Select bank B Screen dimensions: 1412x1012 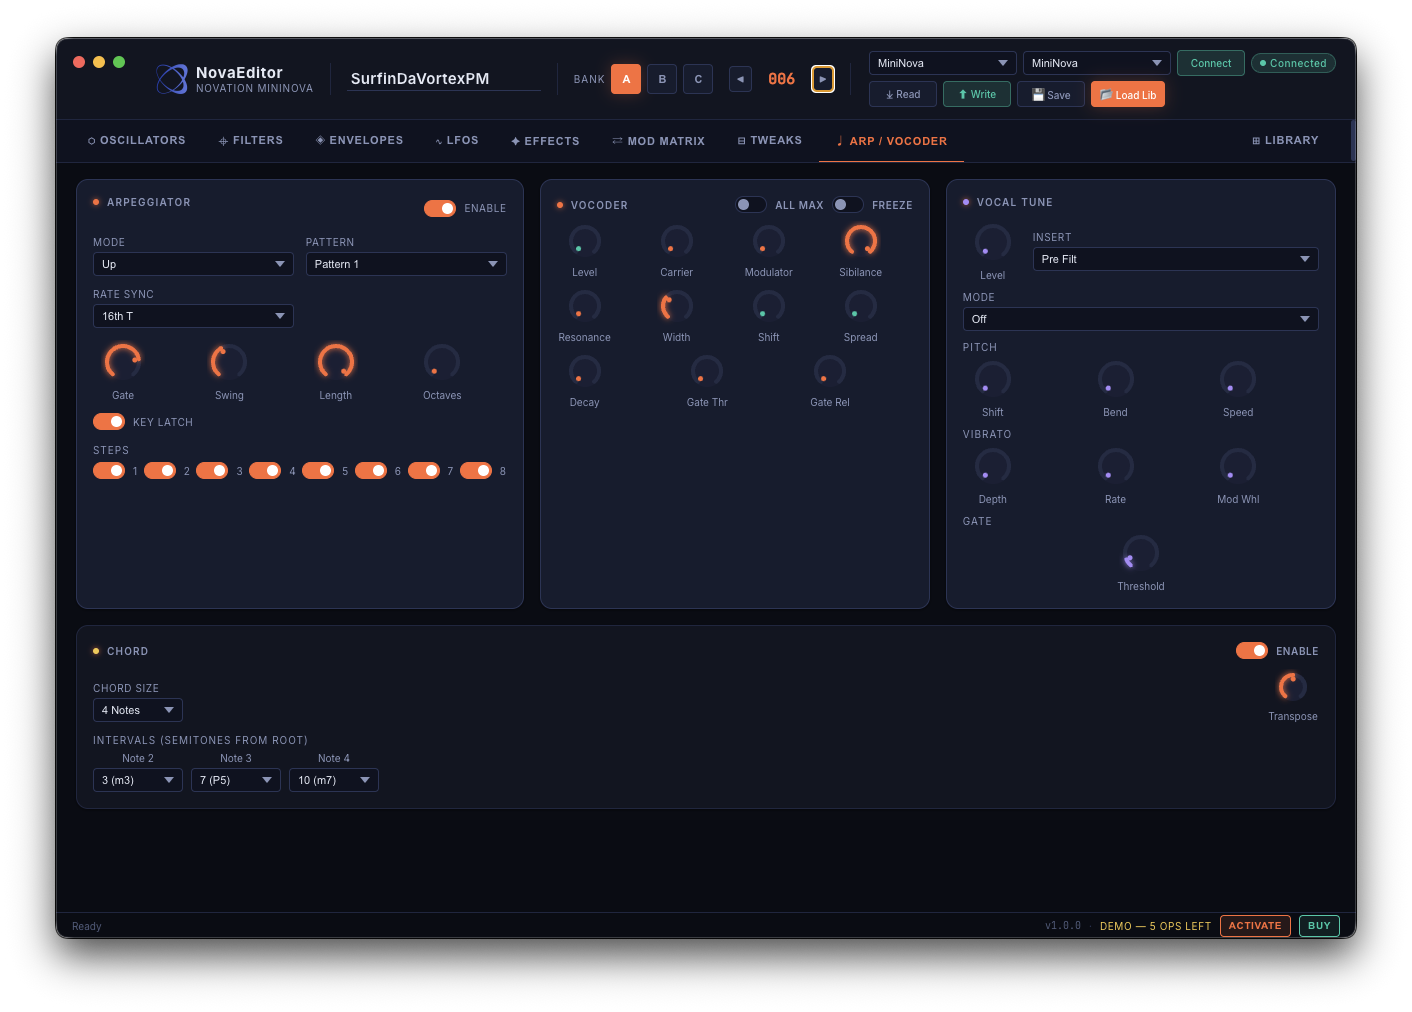[x=662, y=79]
